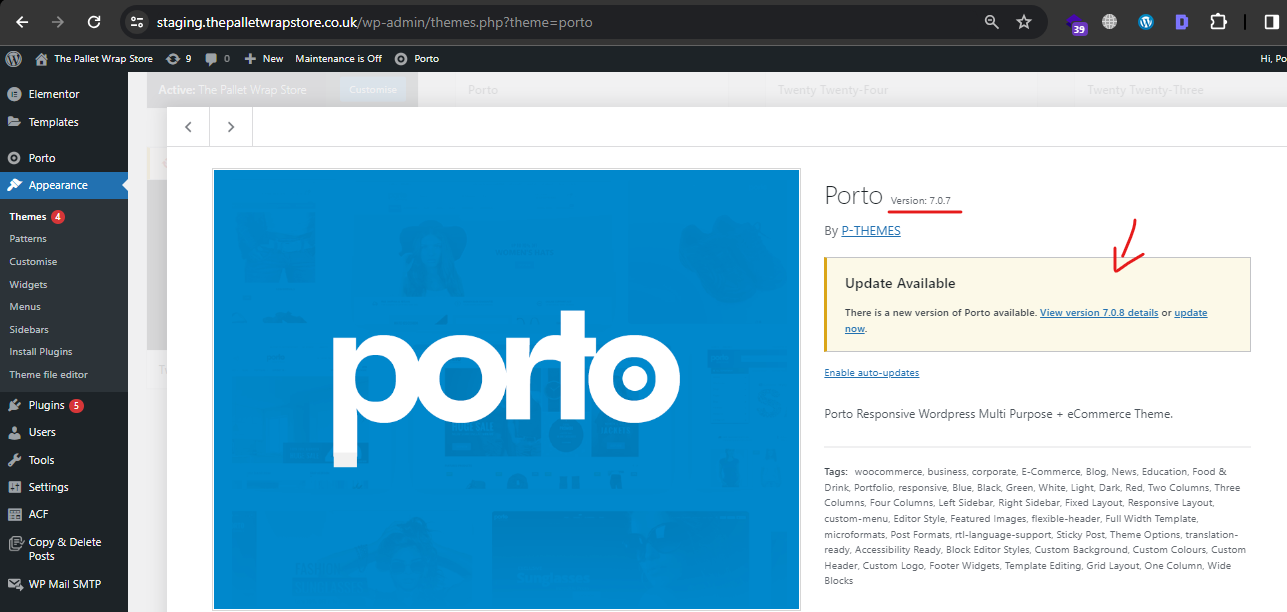Click the purple D extension icon
Viewport: 1287px width, 612px height.
(1182, 21)
